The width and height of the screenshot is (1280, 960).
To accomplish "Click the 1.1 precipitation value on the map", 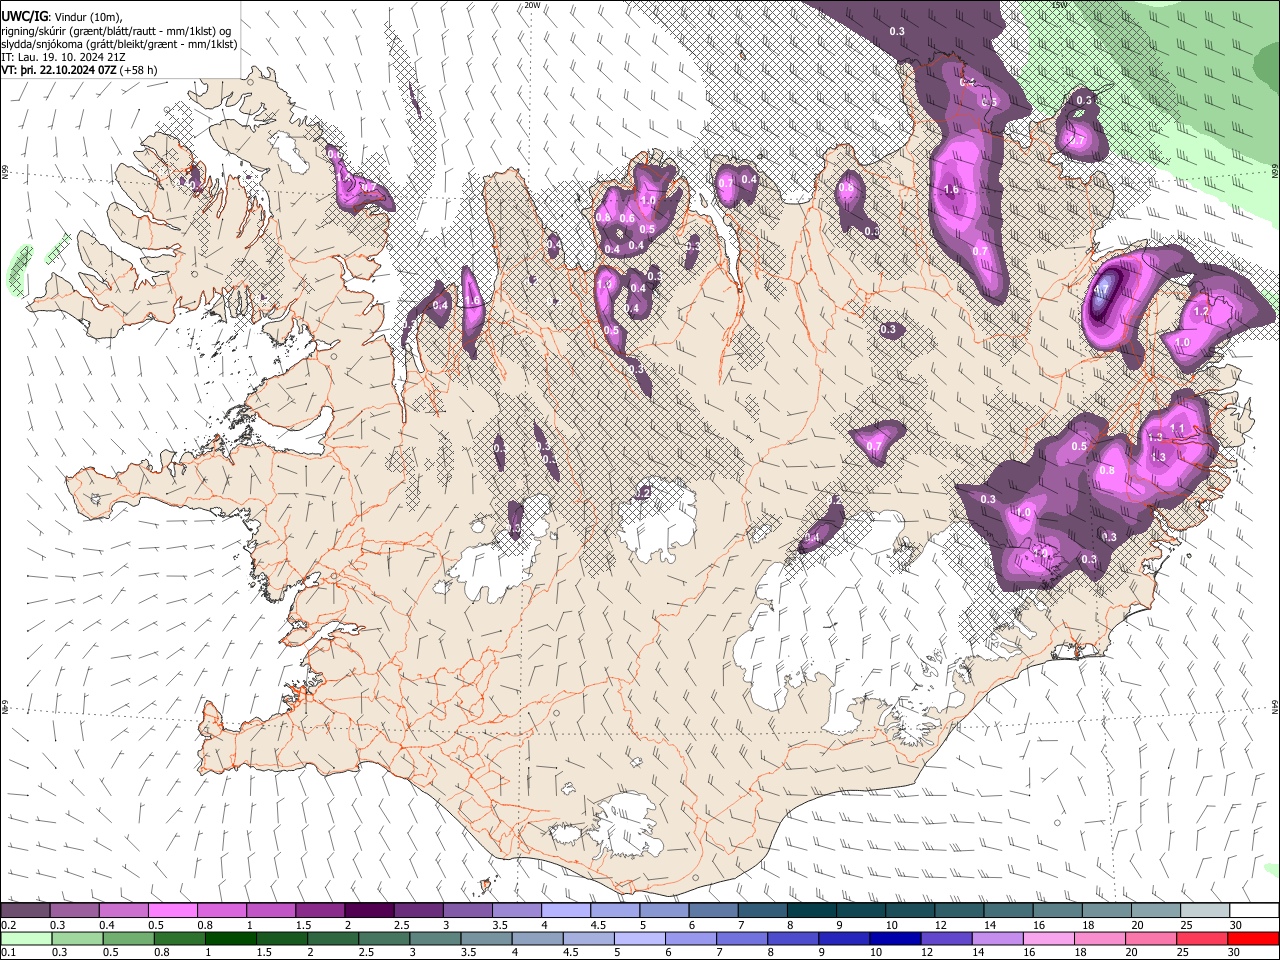I will pyautogui.click(x=1177, y=428).
